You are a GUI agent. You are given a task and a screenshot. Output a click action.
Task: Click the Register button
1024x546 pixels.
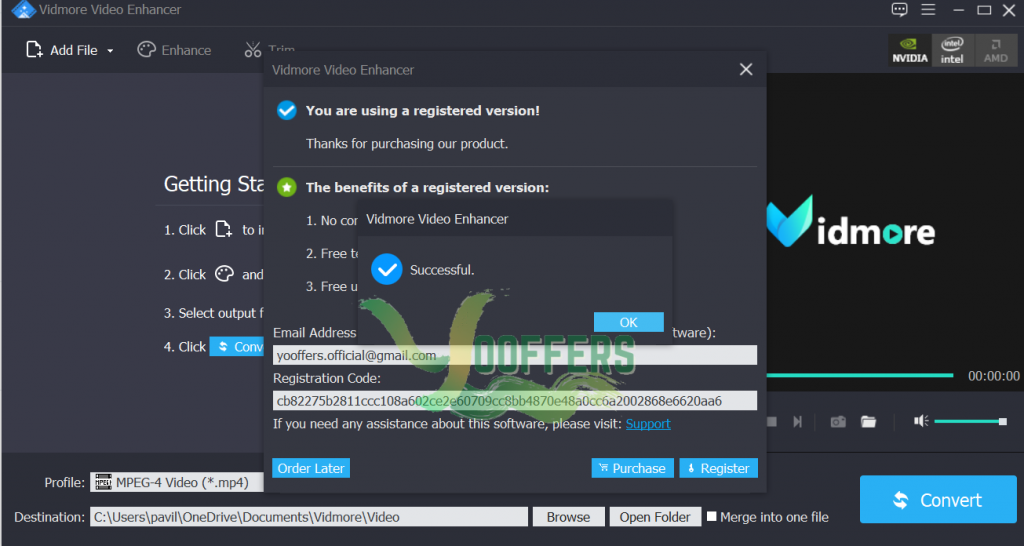coord(718,468)
